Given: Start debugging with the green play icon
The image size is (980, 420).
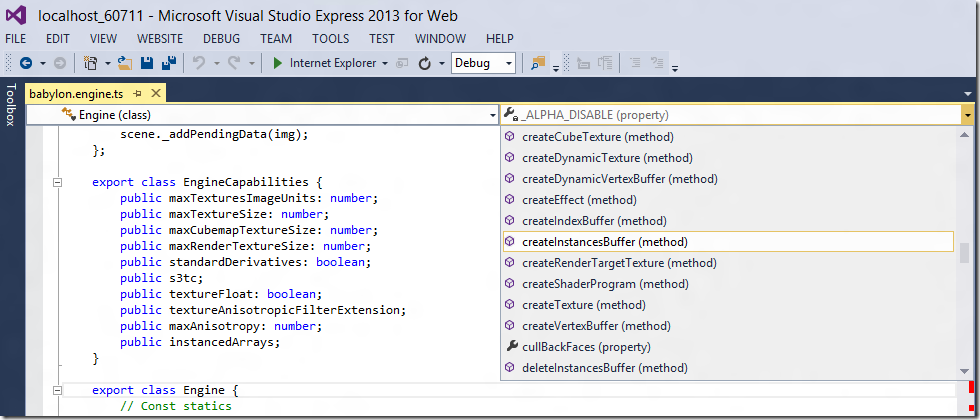Looking at the screenshot, I should [x=278, y=63].
